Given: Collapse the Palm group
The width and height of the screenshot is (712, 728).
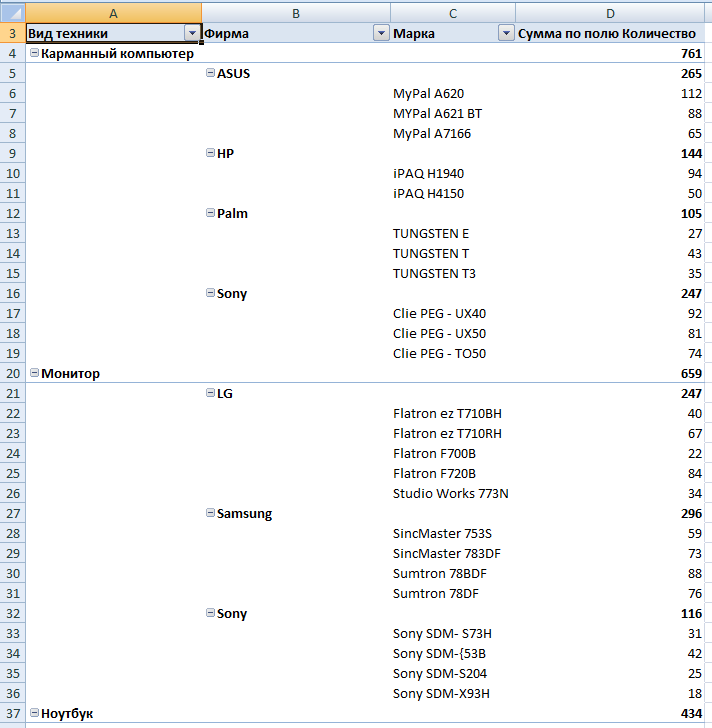Looking at the screenshot, I should point(210,213).
